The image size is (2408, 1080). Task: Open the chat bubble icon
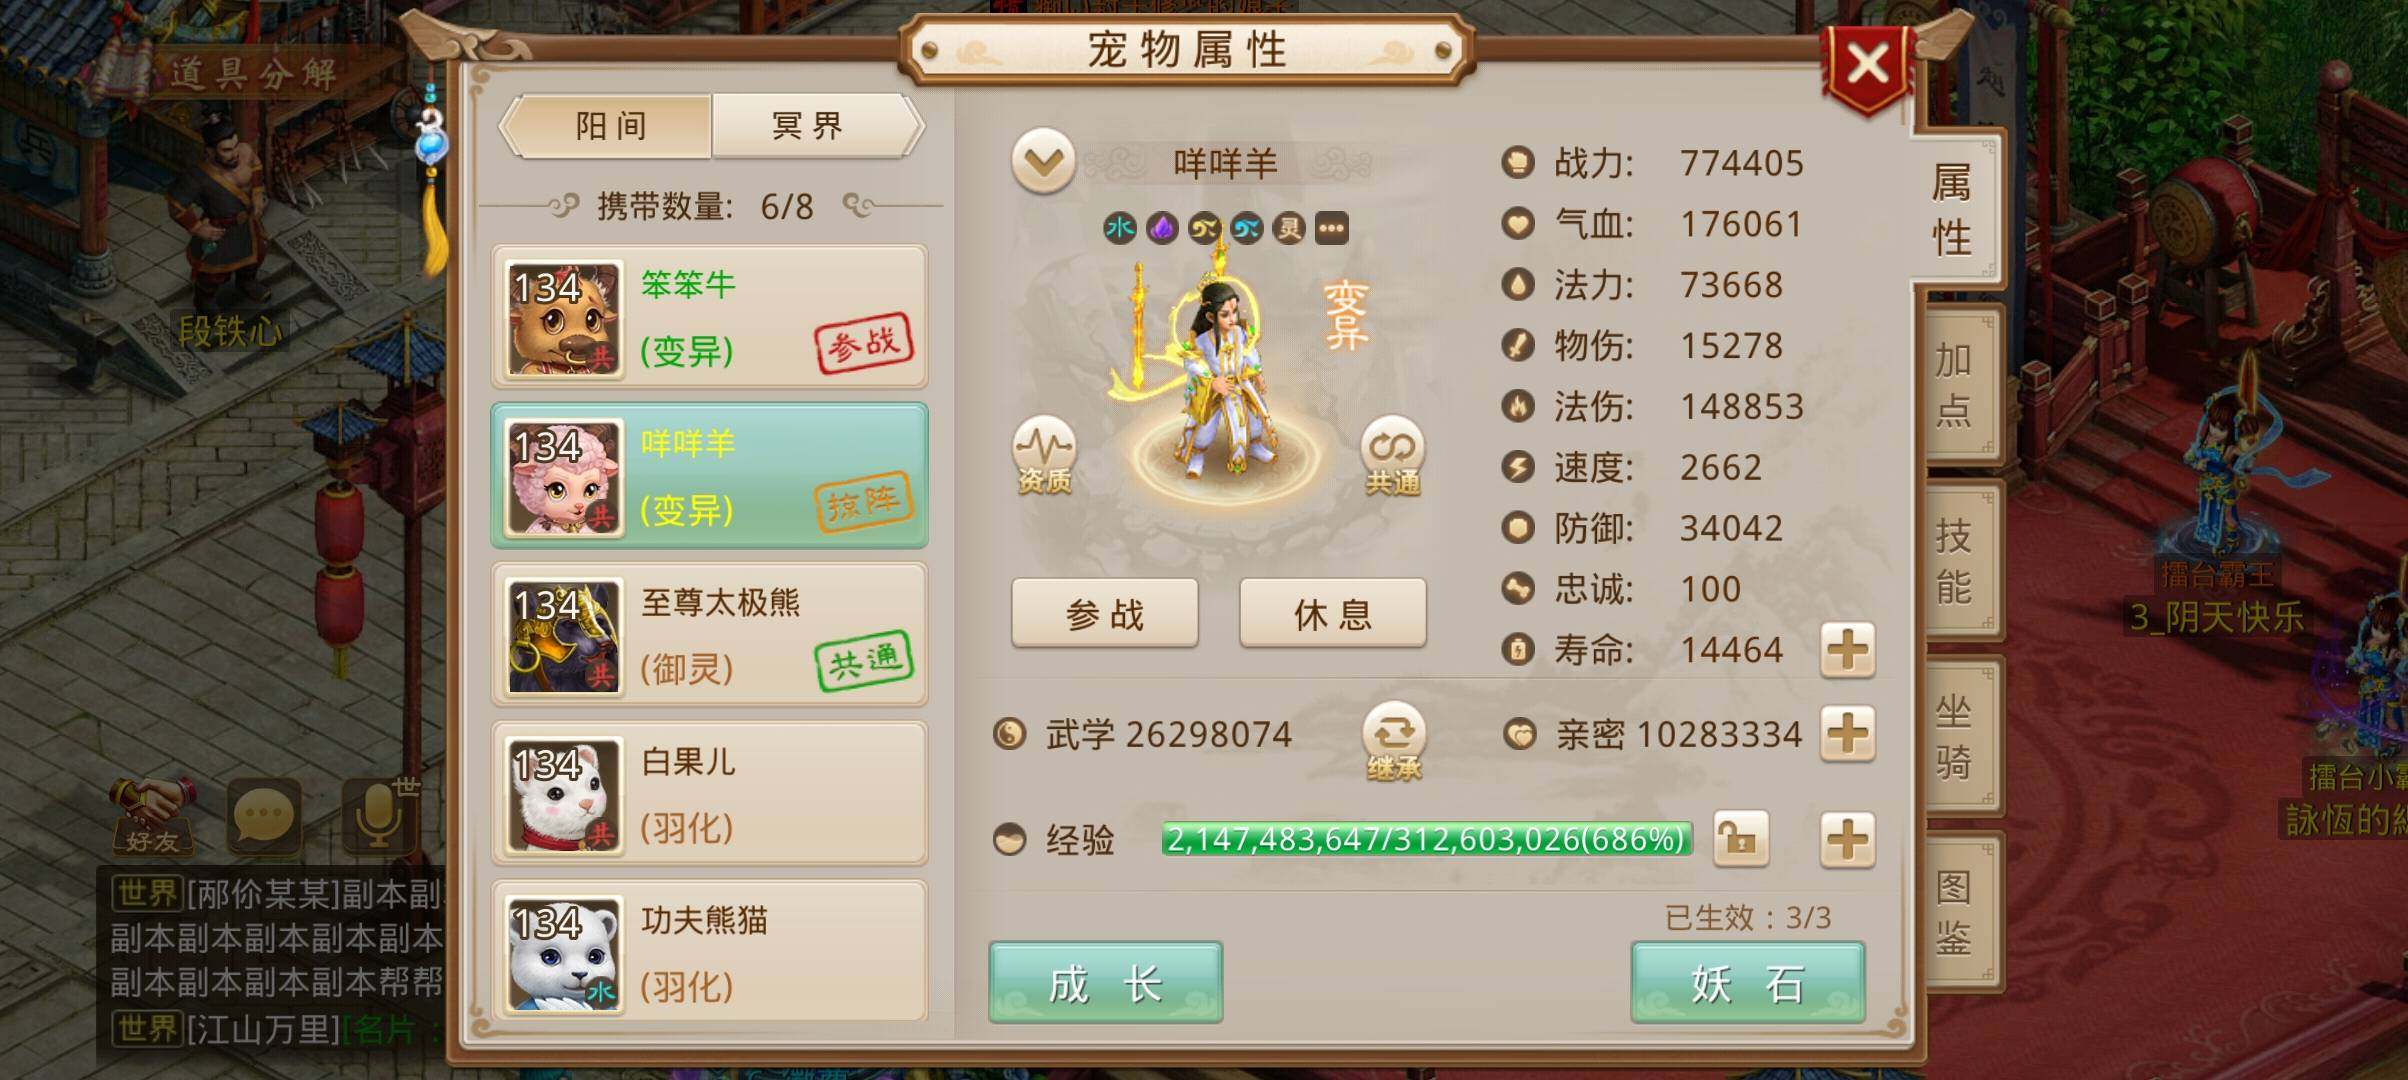[264, 816]
